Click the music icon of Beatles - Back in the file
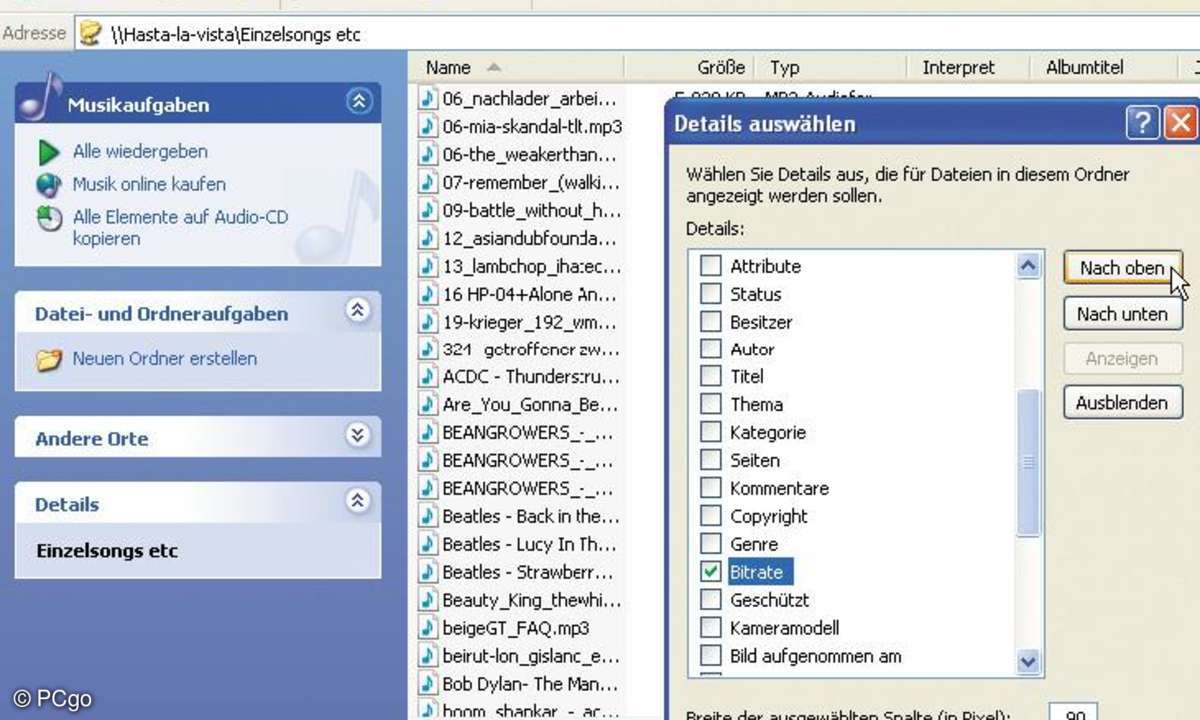Image resolution: width=1200 pixels, height=720 pixels. [428, 516]
